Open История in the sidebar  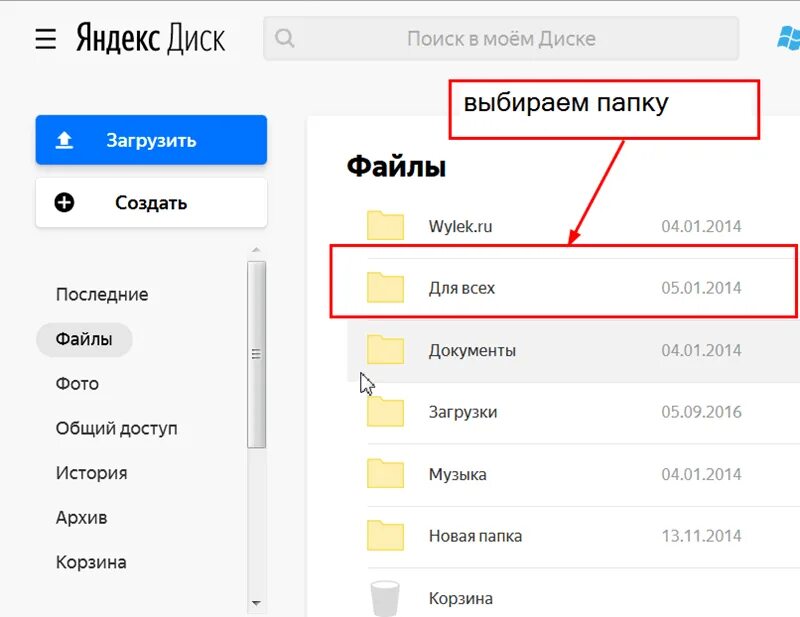click(92, 473)
